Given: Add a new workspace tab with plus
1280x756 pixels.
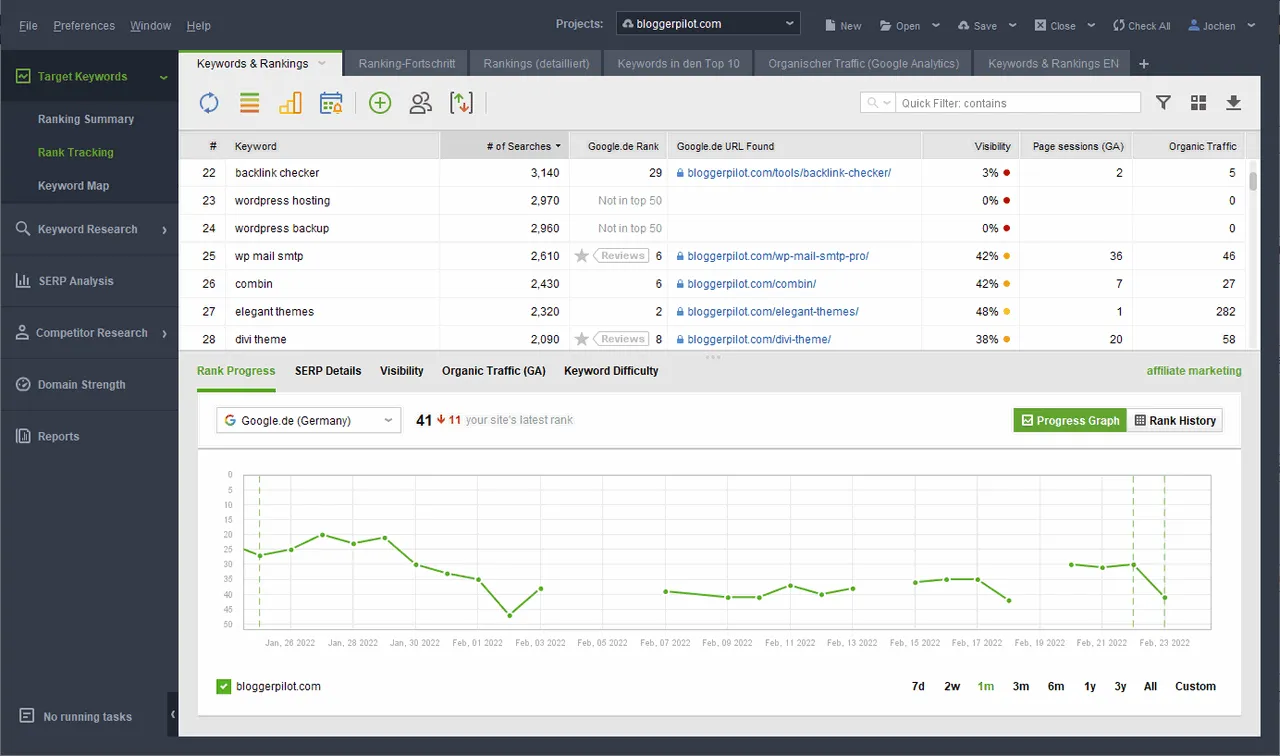Looking at the screenshot, I should point(1145,64).
